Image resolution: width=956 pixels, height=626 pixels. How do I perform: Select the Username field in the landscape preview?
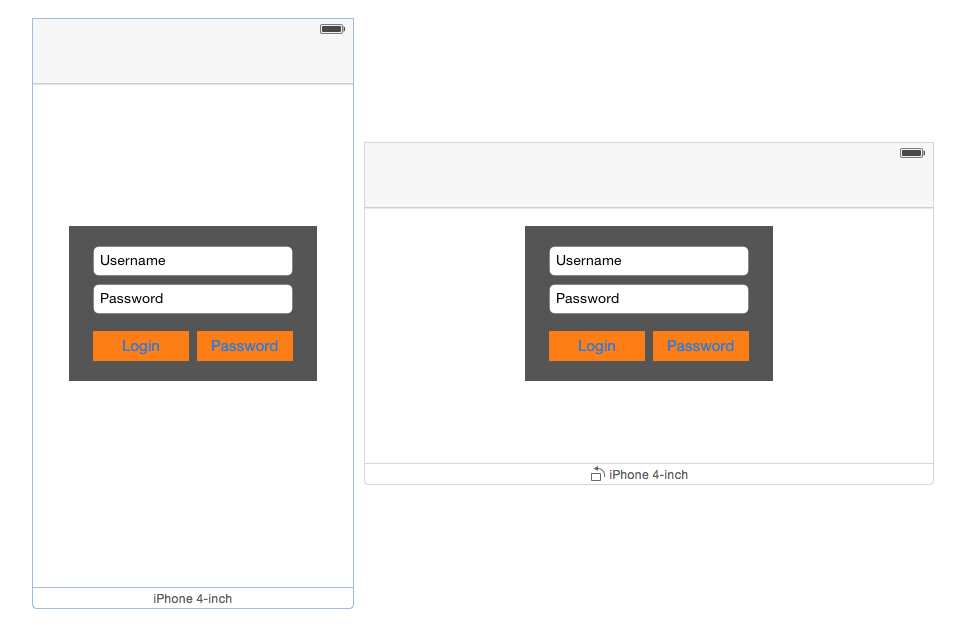(x=649, y=261)
